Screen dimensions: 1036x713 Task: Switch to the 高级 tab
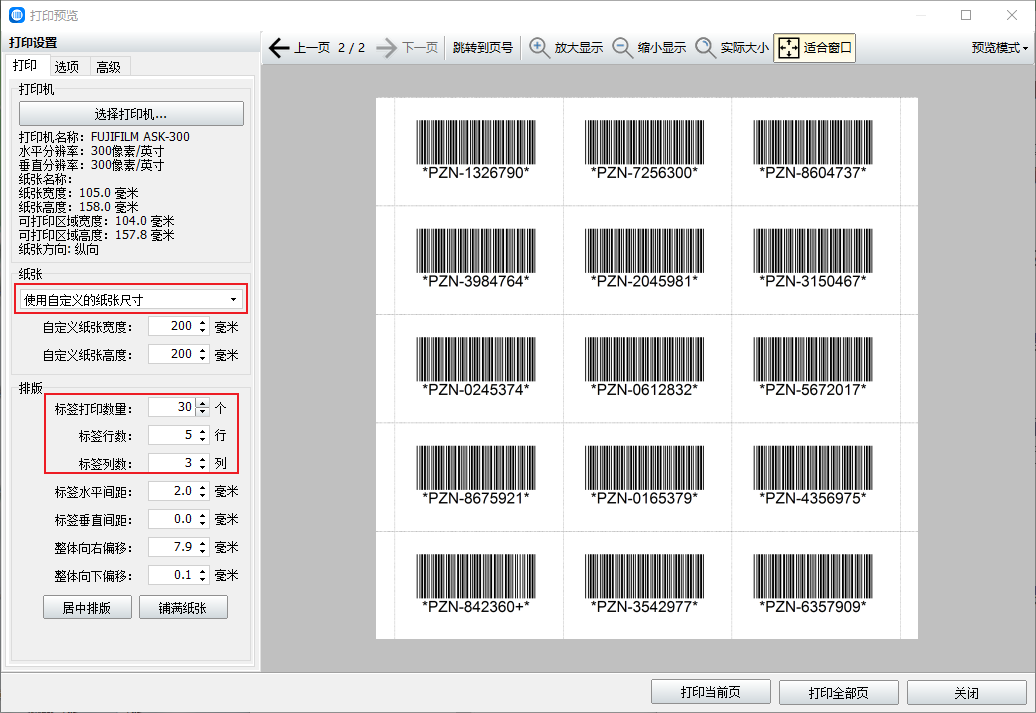tap(108, 67)
